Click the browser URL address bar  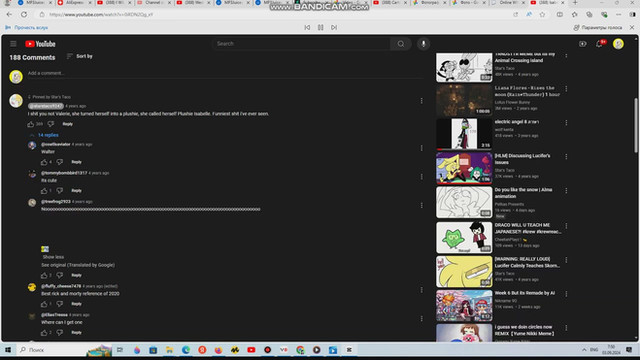[273, 14]
